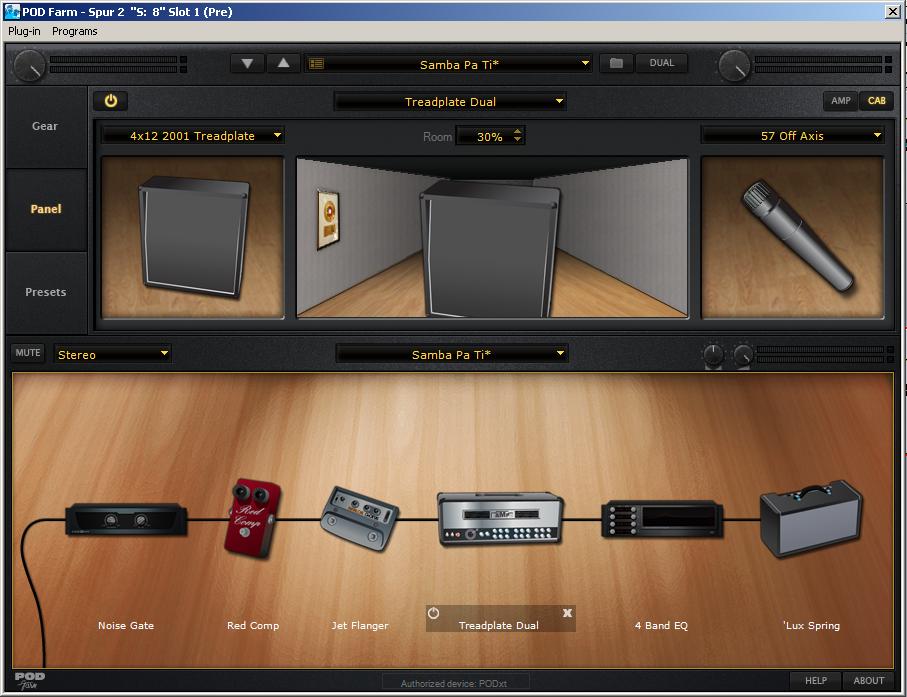The height and width of the screenshot is (697, 907).
Task: Click the Noise Gate label
Action: (x=126, y=625)
